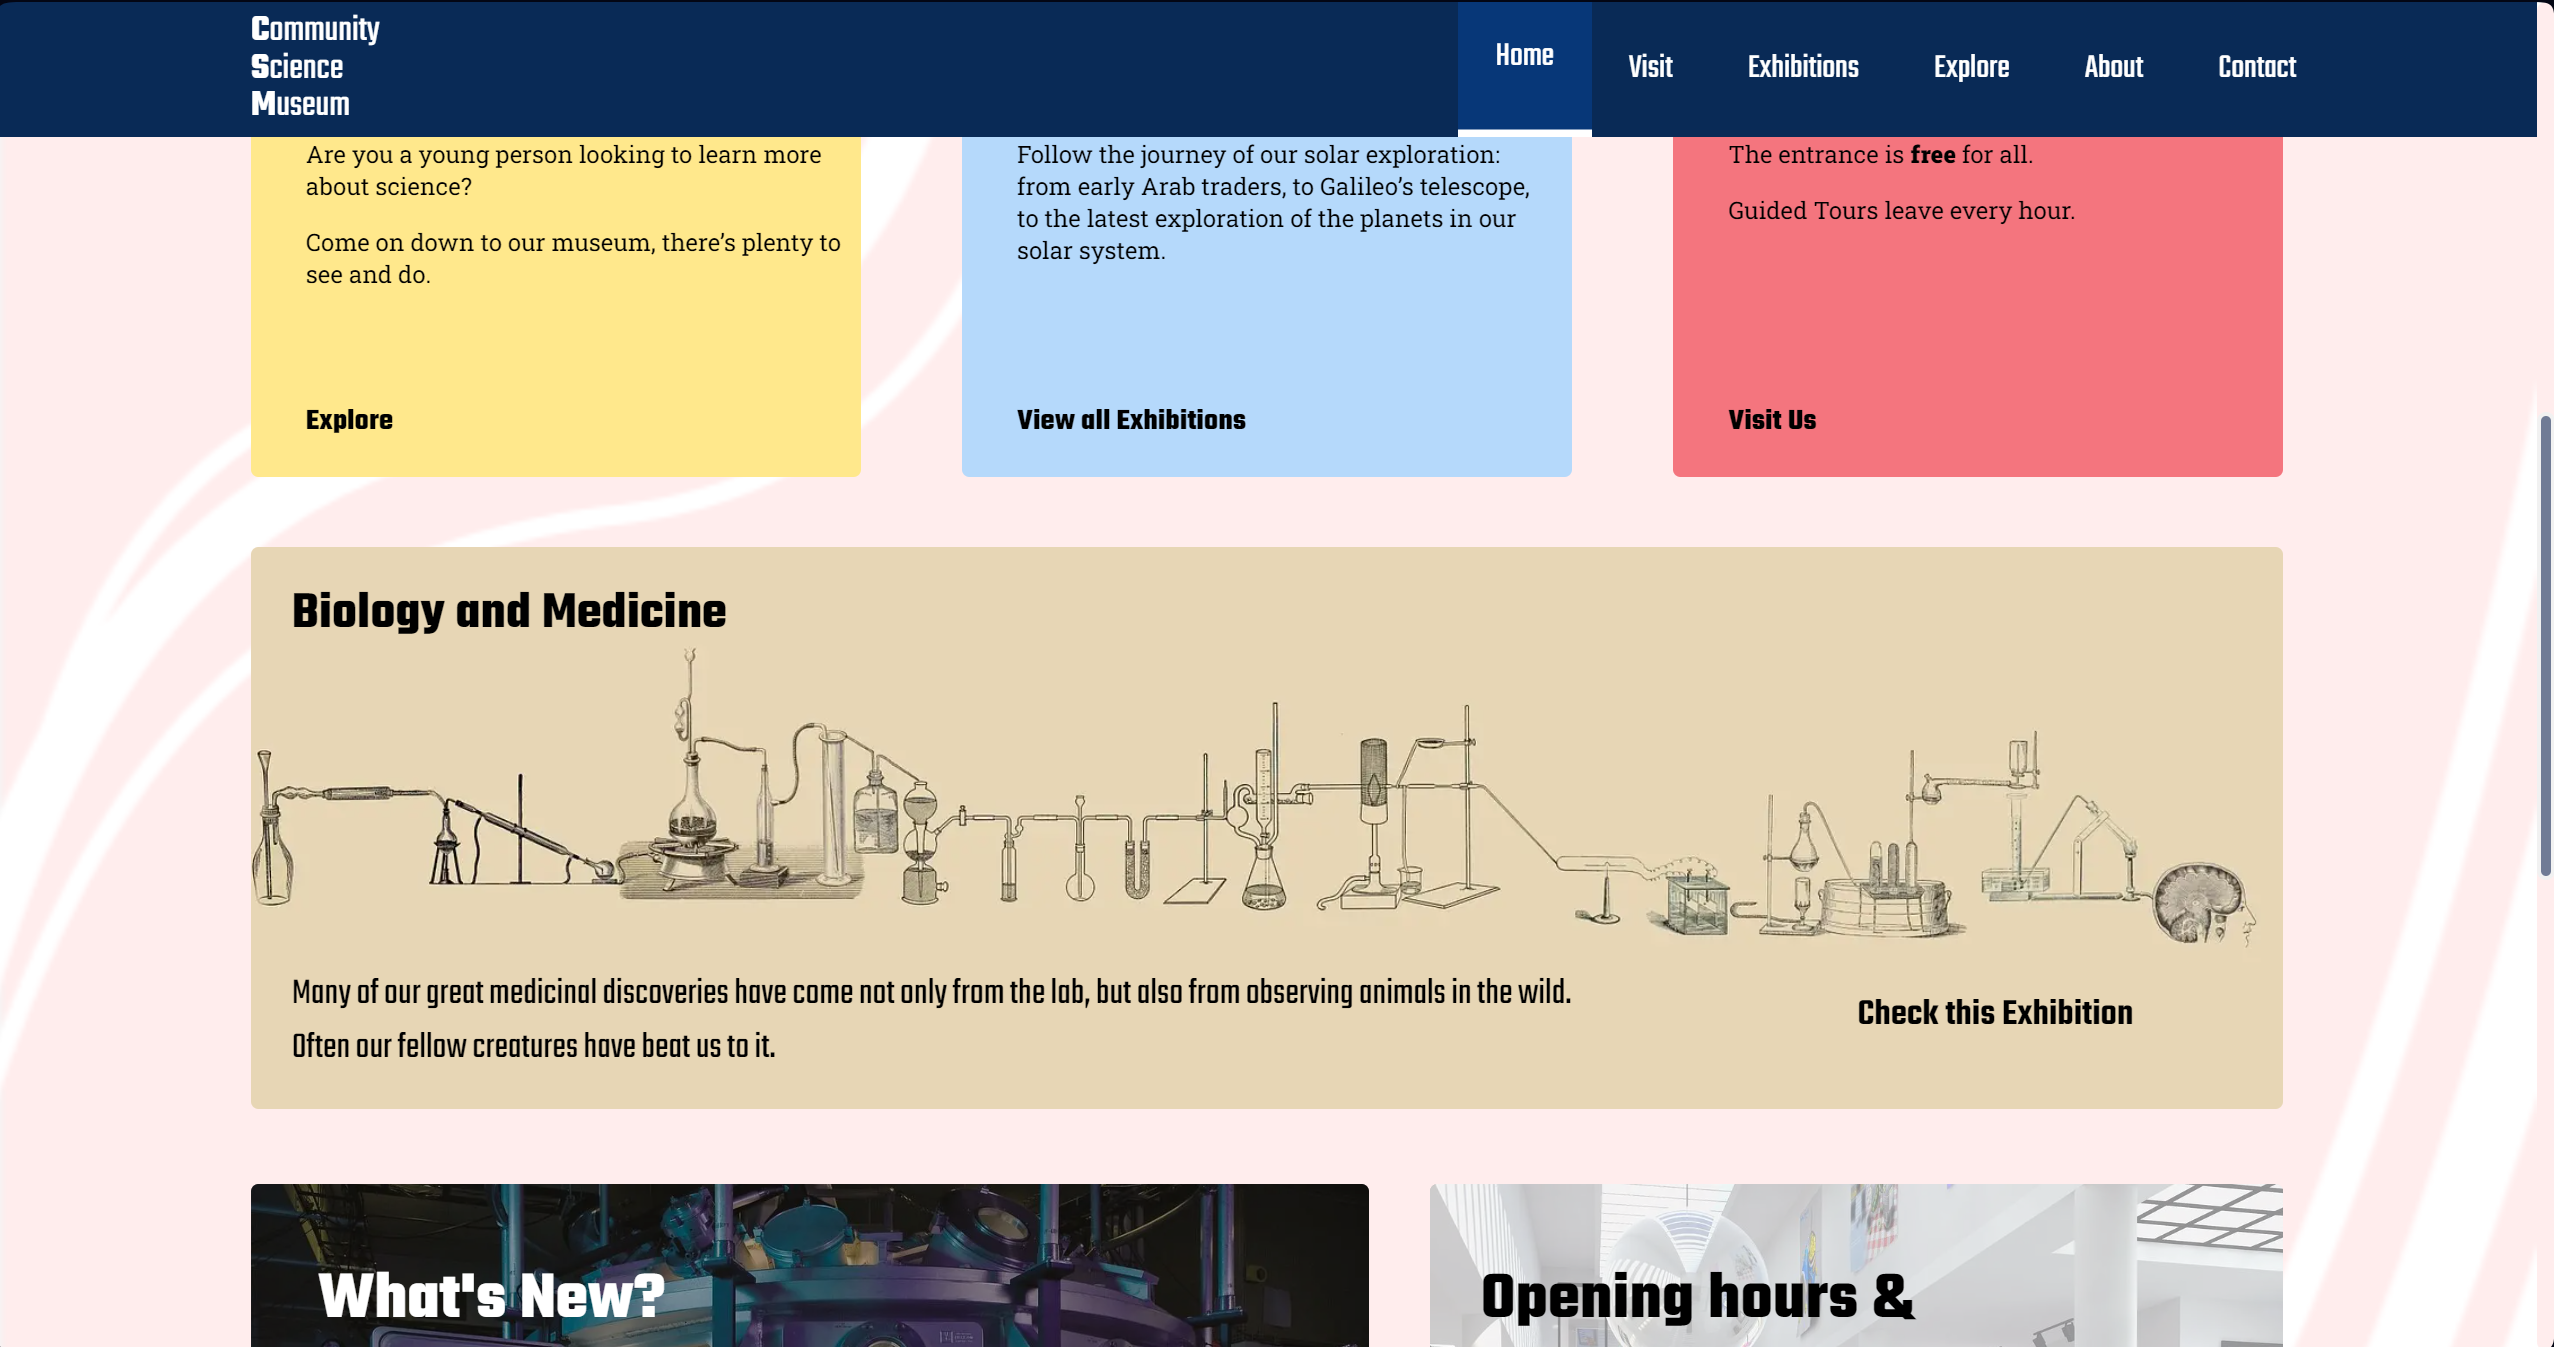Go to the About page
The image size is (2554, 1347).
coord(2114,66)
